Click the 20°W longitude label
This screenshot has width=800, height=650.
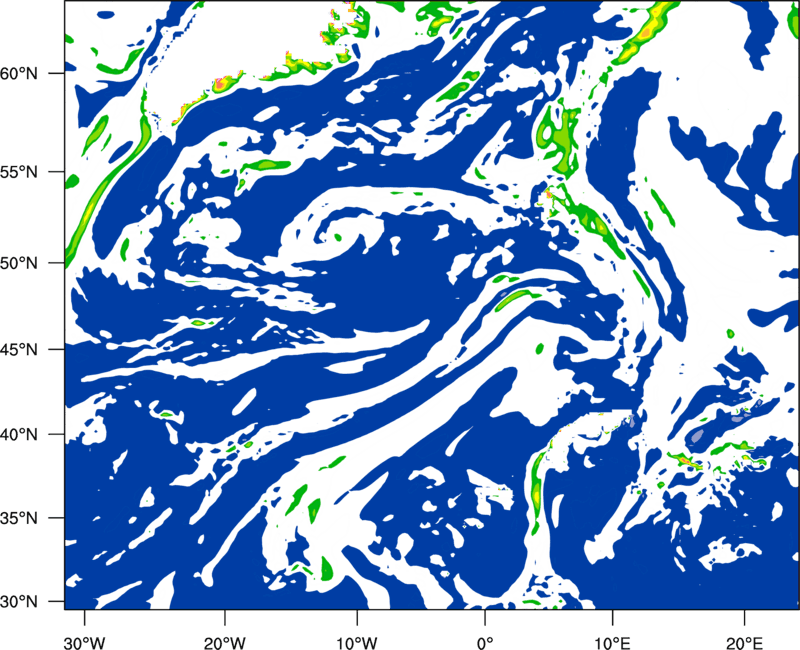224,643
